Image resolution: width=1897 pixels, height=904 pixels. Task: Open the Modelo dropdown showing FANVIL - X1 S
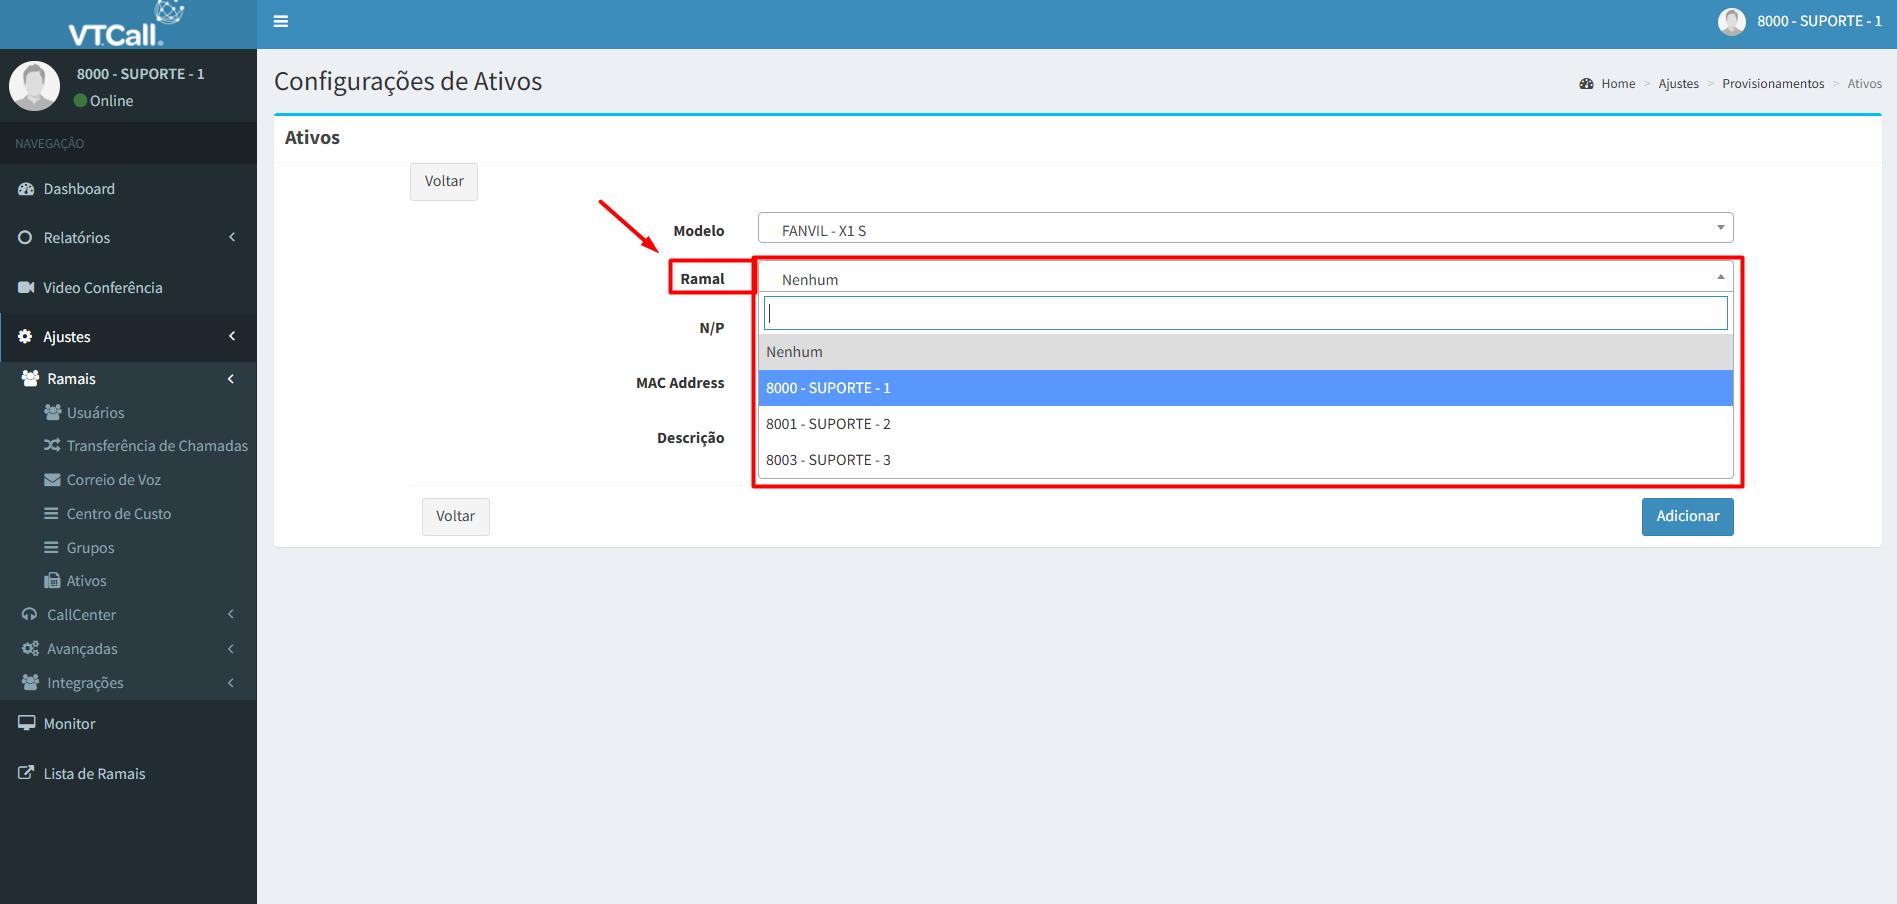tap(1244, 229)
